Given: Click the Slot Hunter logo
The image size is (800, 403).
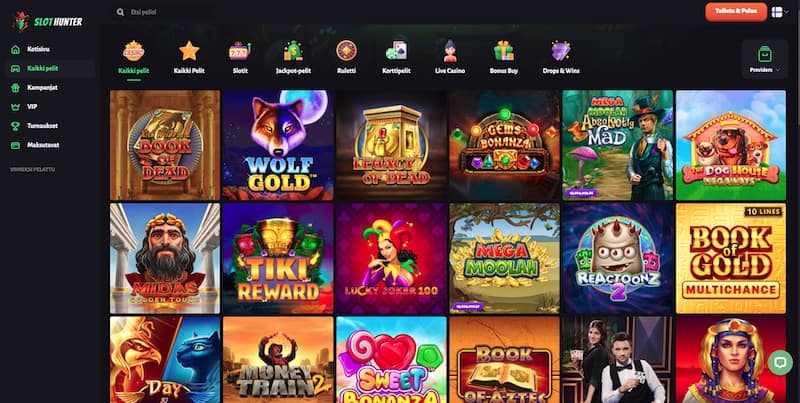Looking at the screenshot, I should [x=47, y=21].
